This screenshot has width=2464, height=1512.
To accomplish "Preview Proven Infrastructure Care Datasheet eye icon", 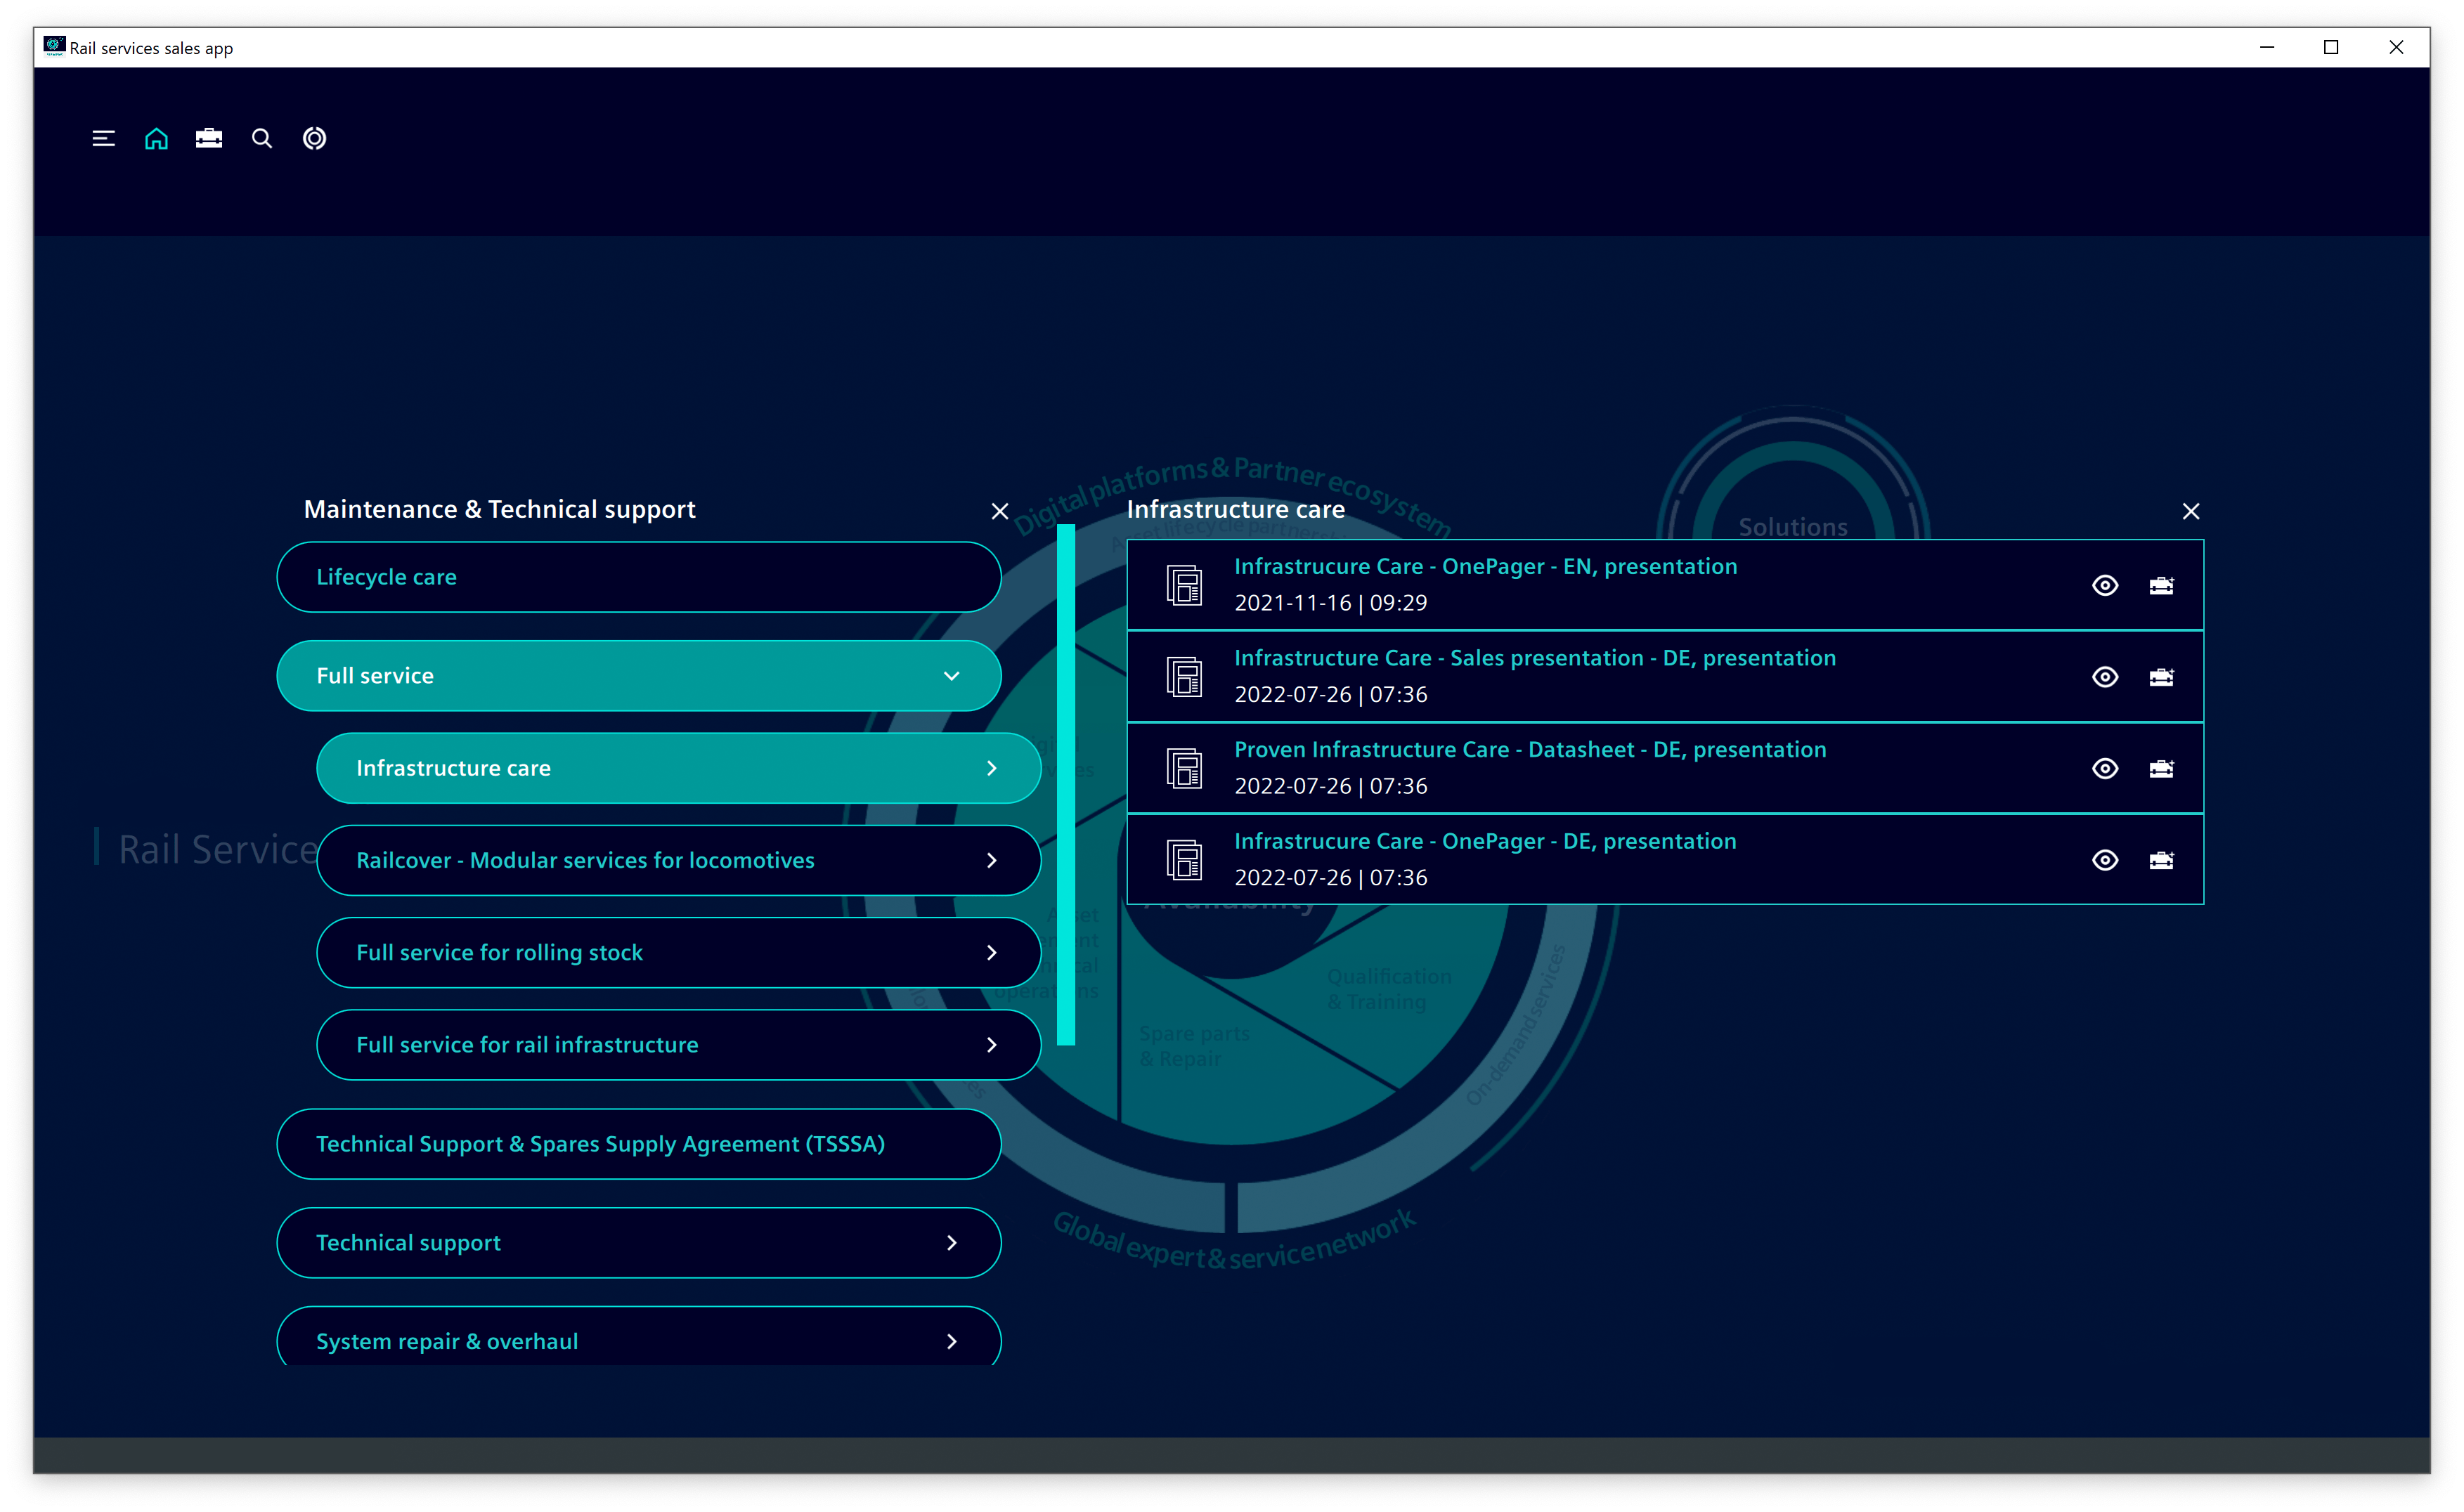I will tap(2105, 768).
